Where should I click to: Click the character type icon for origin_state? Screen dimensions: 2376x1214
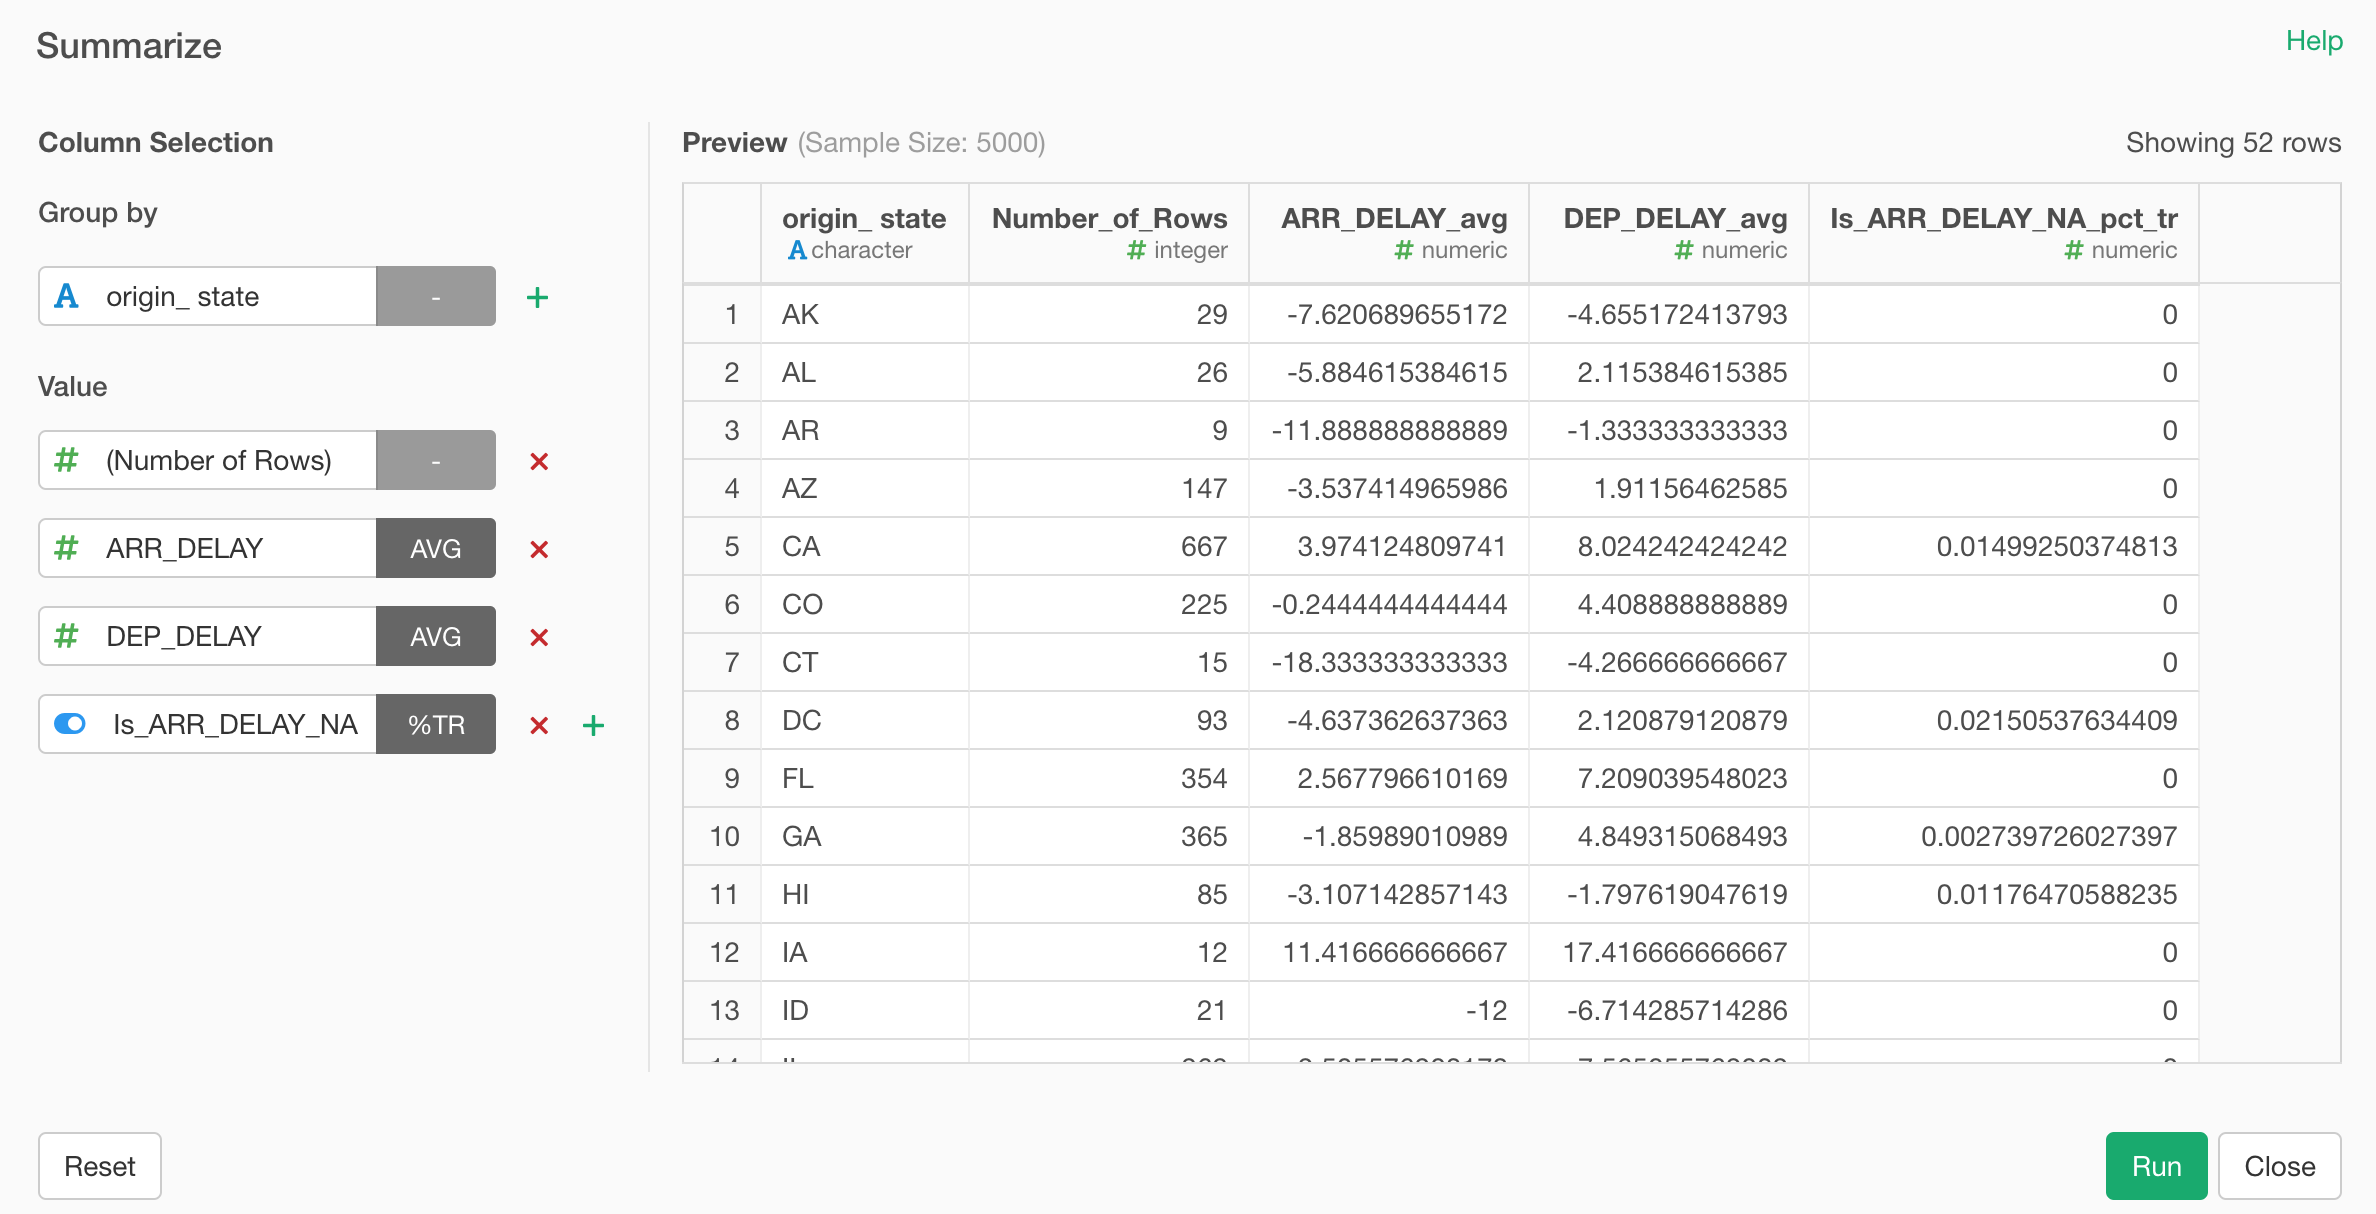[66, 296]
